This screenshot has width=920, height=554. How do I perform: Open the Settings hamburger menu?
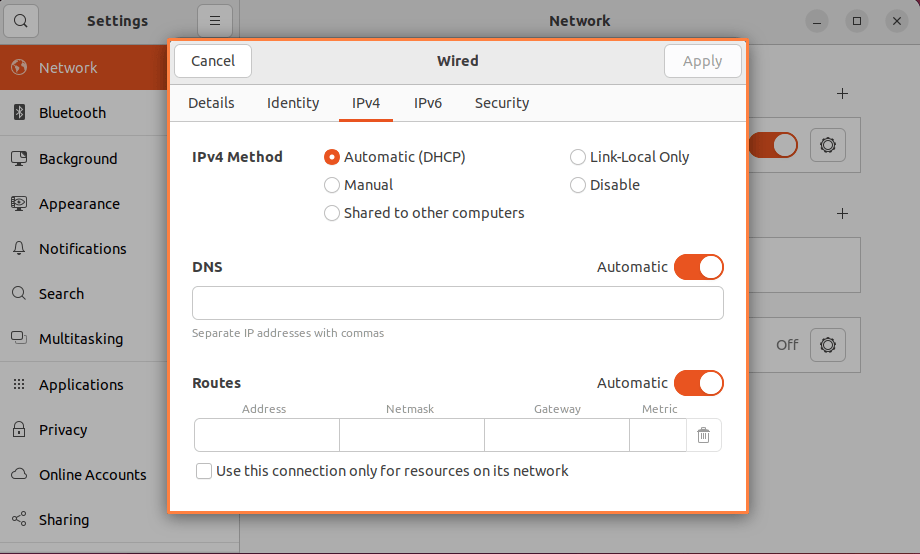tap(215, 21)
